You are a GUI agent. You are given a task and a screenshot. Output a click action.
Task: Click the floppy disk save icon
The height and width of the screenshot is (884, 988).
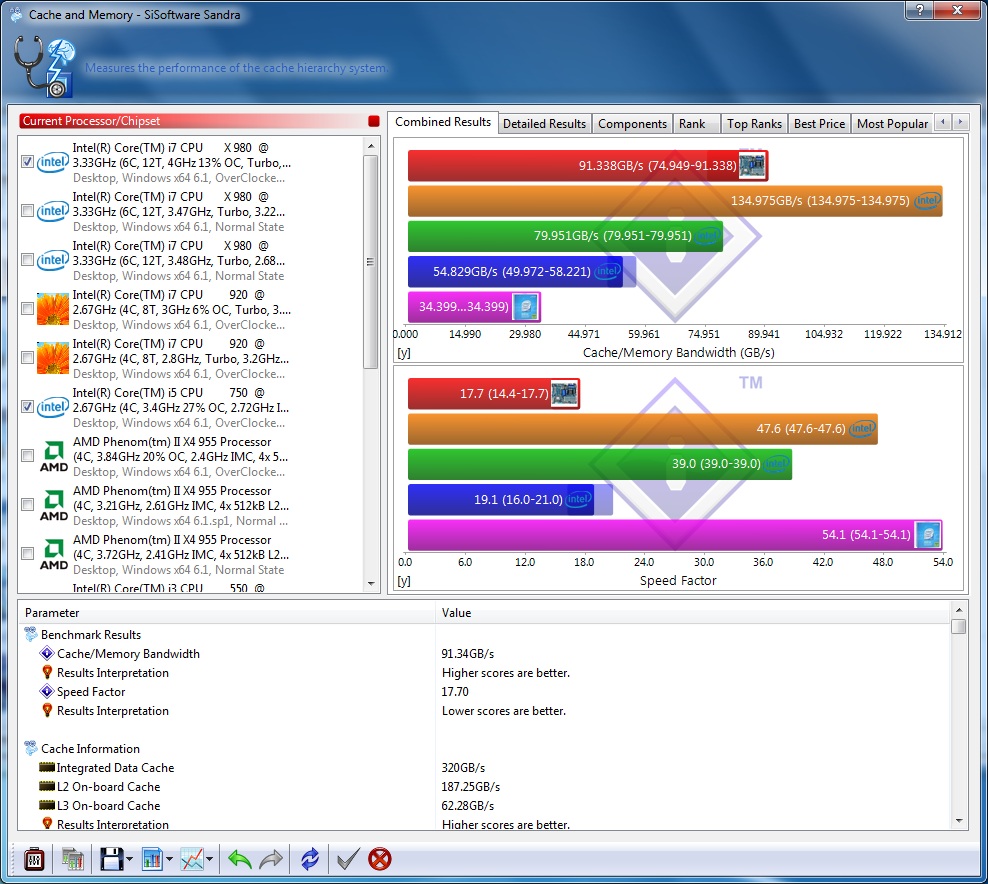tap(112, 859)
